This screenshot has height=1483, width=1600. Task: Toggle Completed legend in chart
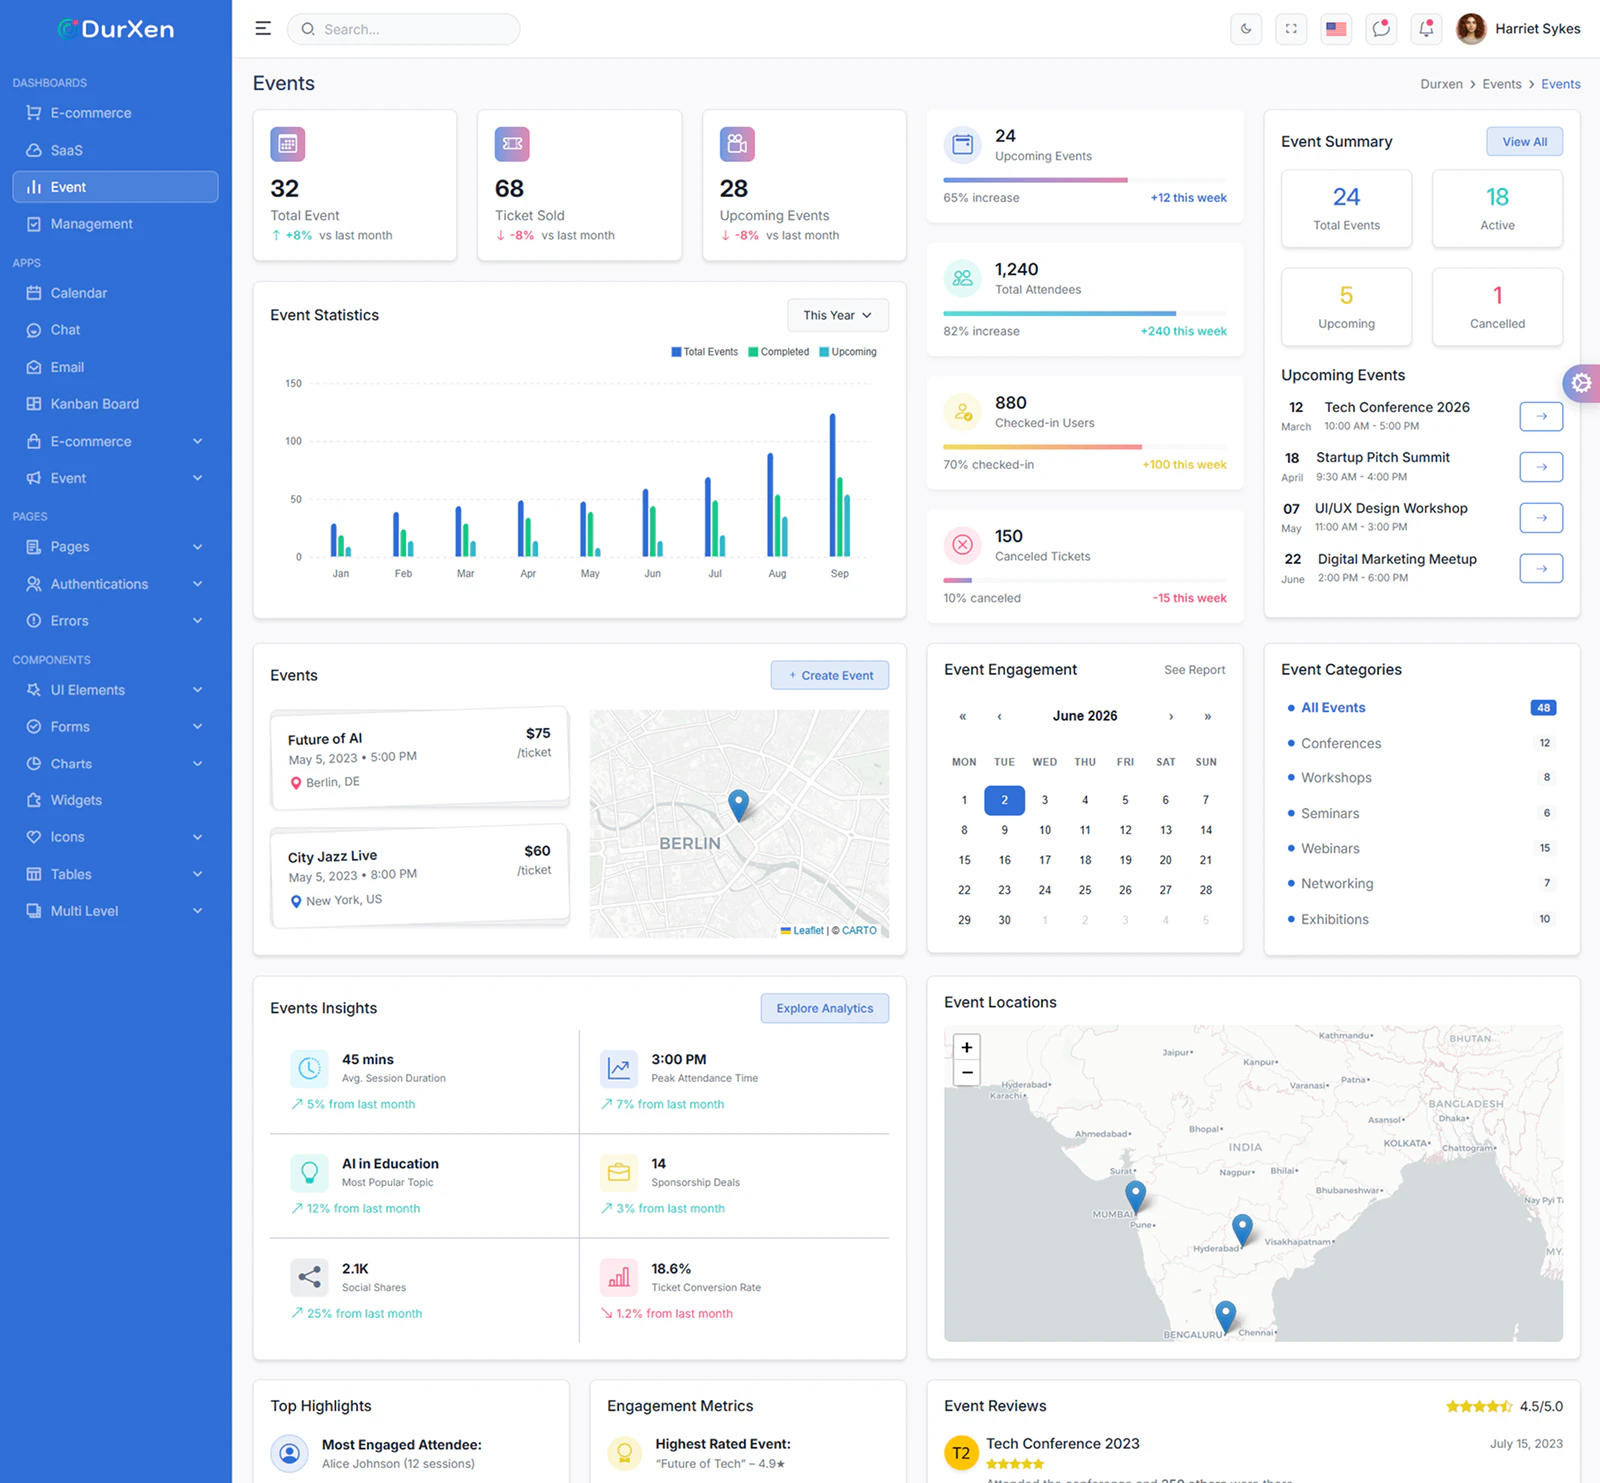pyautogui.click(x=779, y=352)
